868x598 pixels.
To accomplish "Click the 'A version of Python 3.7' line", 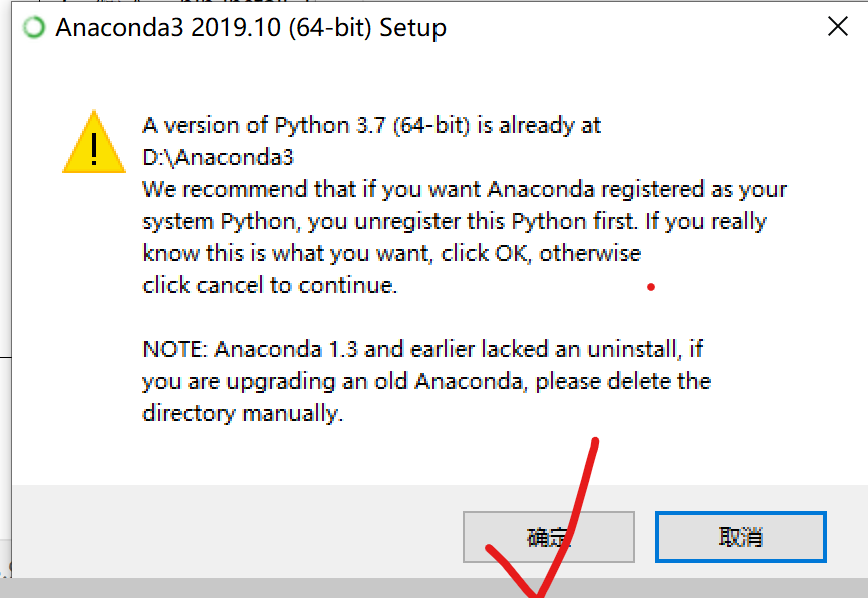I will click(372, 125).
